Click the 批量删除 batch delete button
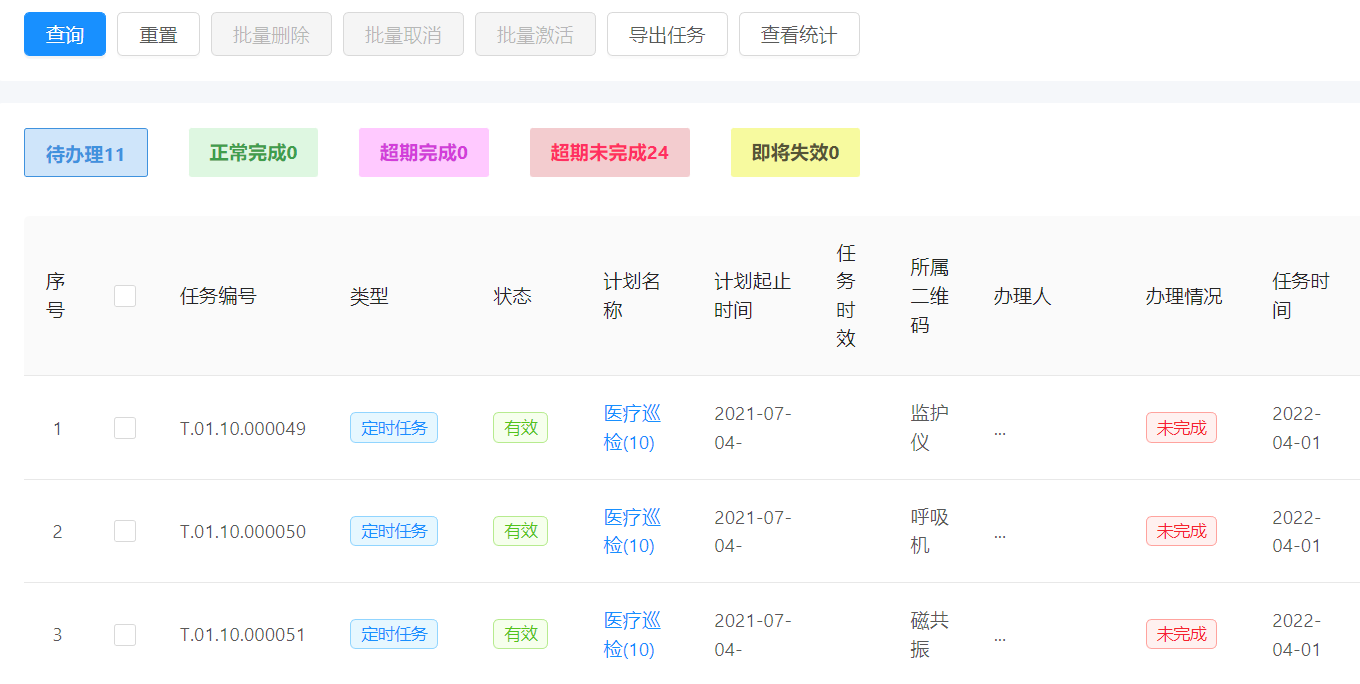 click(271, 33)
